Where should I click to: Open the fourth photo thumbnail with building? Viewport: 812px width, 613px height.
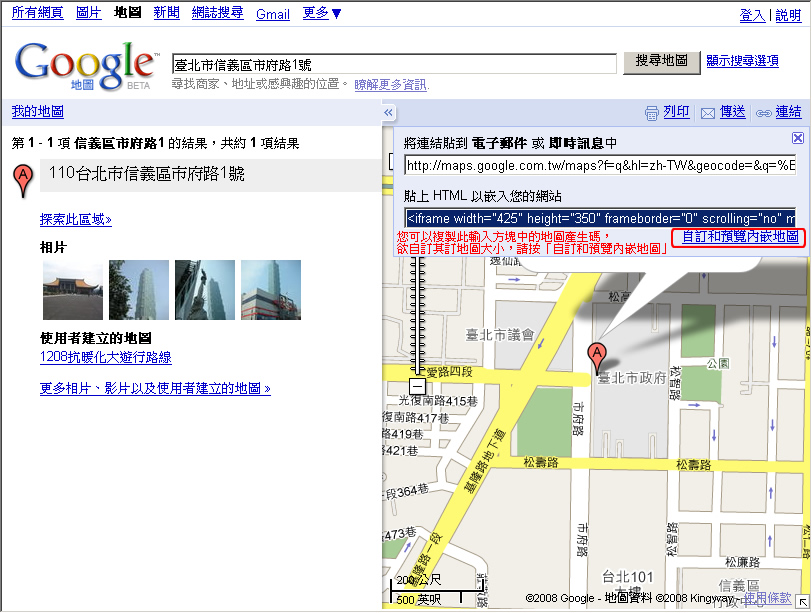[271, 290]
